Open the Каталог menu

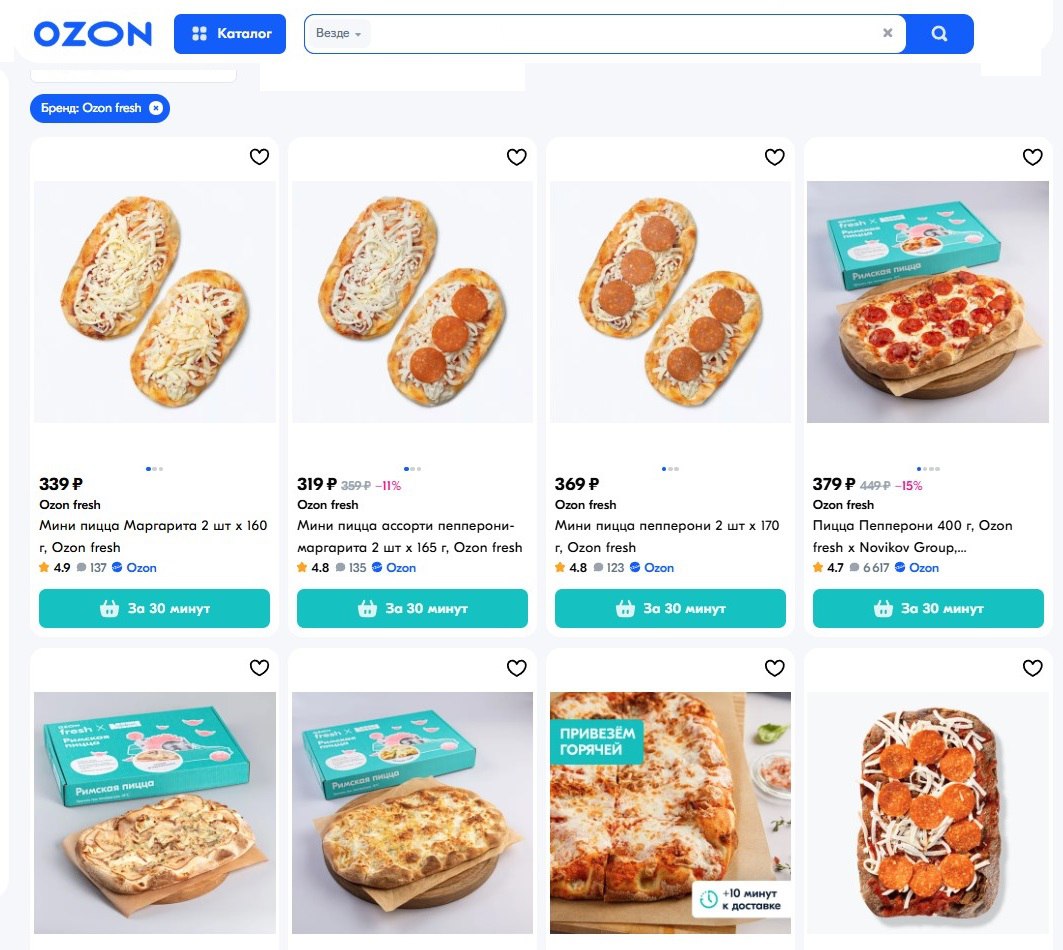pos(230,33)
